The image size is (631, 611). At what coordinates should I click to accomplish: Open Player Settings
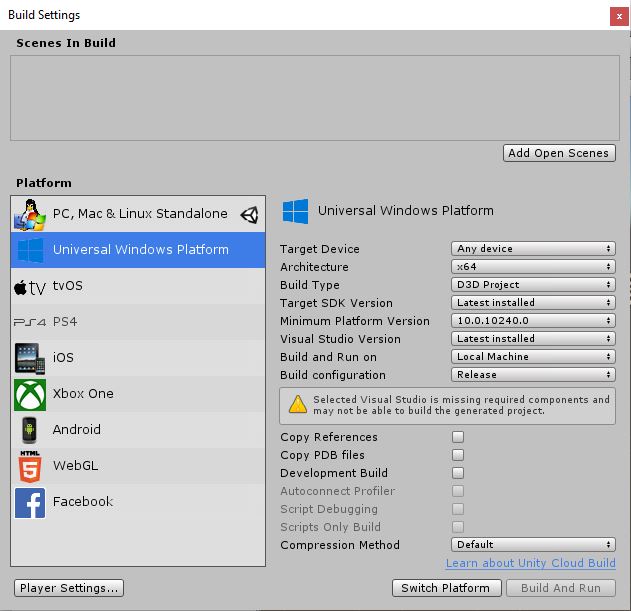point(69,588)
